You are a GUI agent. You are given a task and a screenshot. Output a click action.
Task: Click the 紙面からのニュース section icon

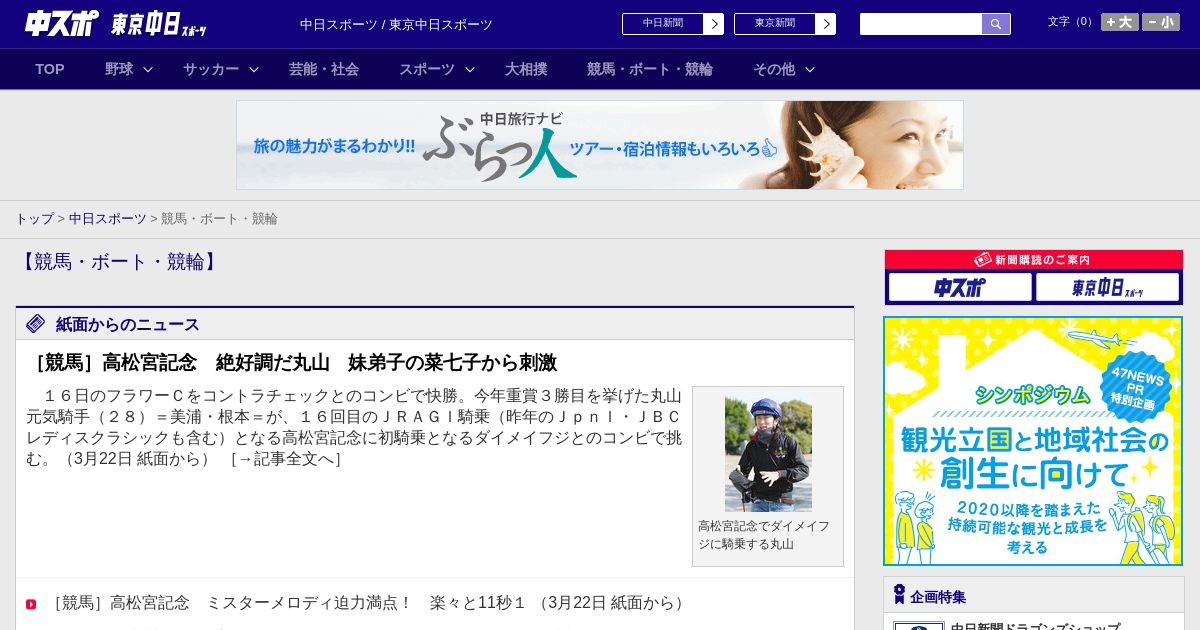36,323
